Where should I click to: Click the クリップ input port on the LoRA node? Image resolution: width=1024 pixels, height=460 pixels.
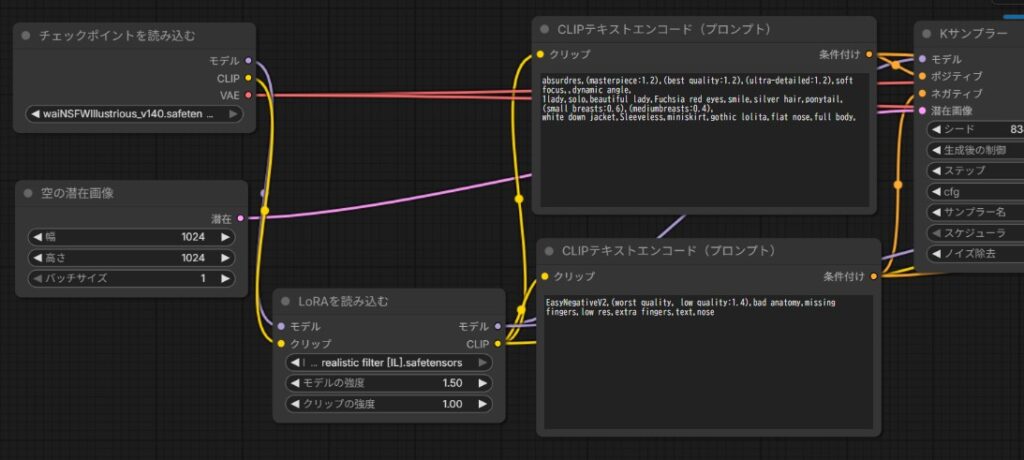[x=281, y=343]
